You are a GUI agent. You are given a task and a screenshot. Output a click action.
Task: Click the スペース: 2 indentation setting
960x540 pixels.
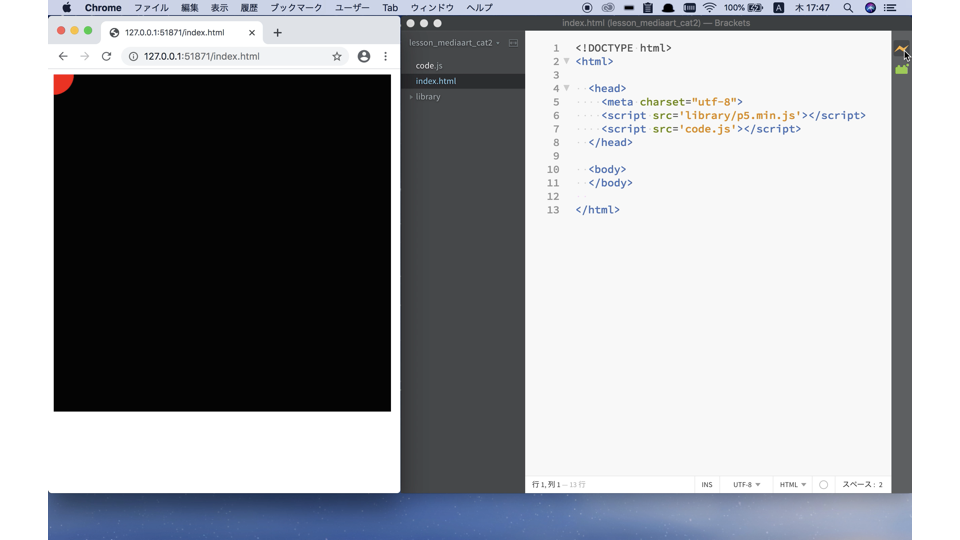pos(862,484)
